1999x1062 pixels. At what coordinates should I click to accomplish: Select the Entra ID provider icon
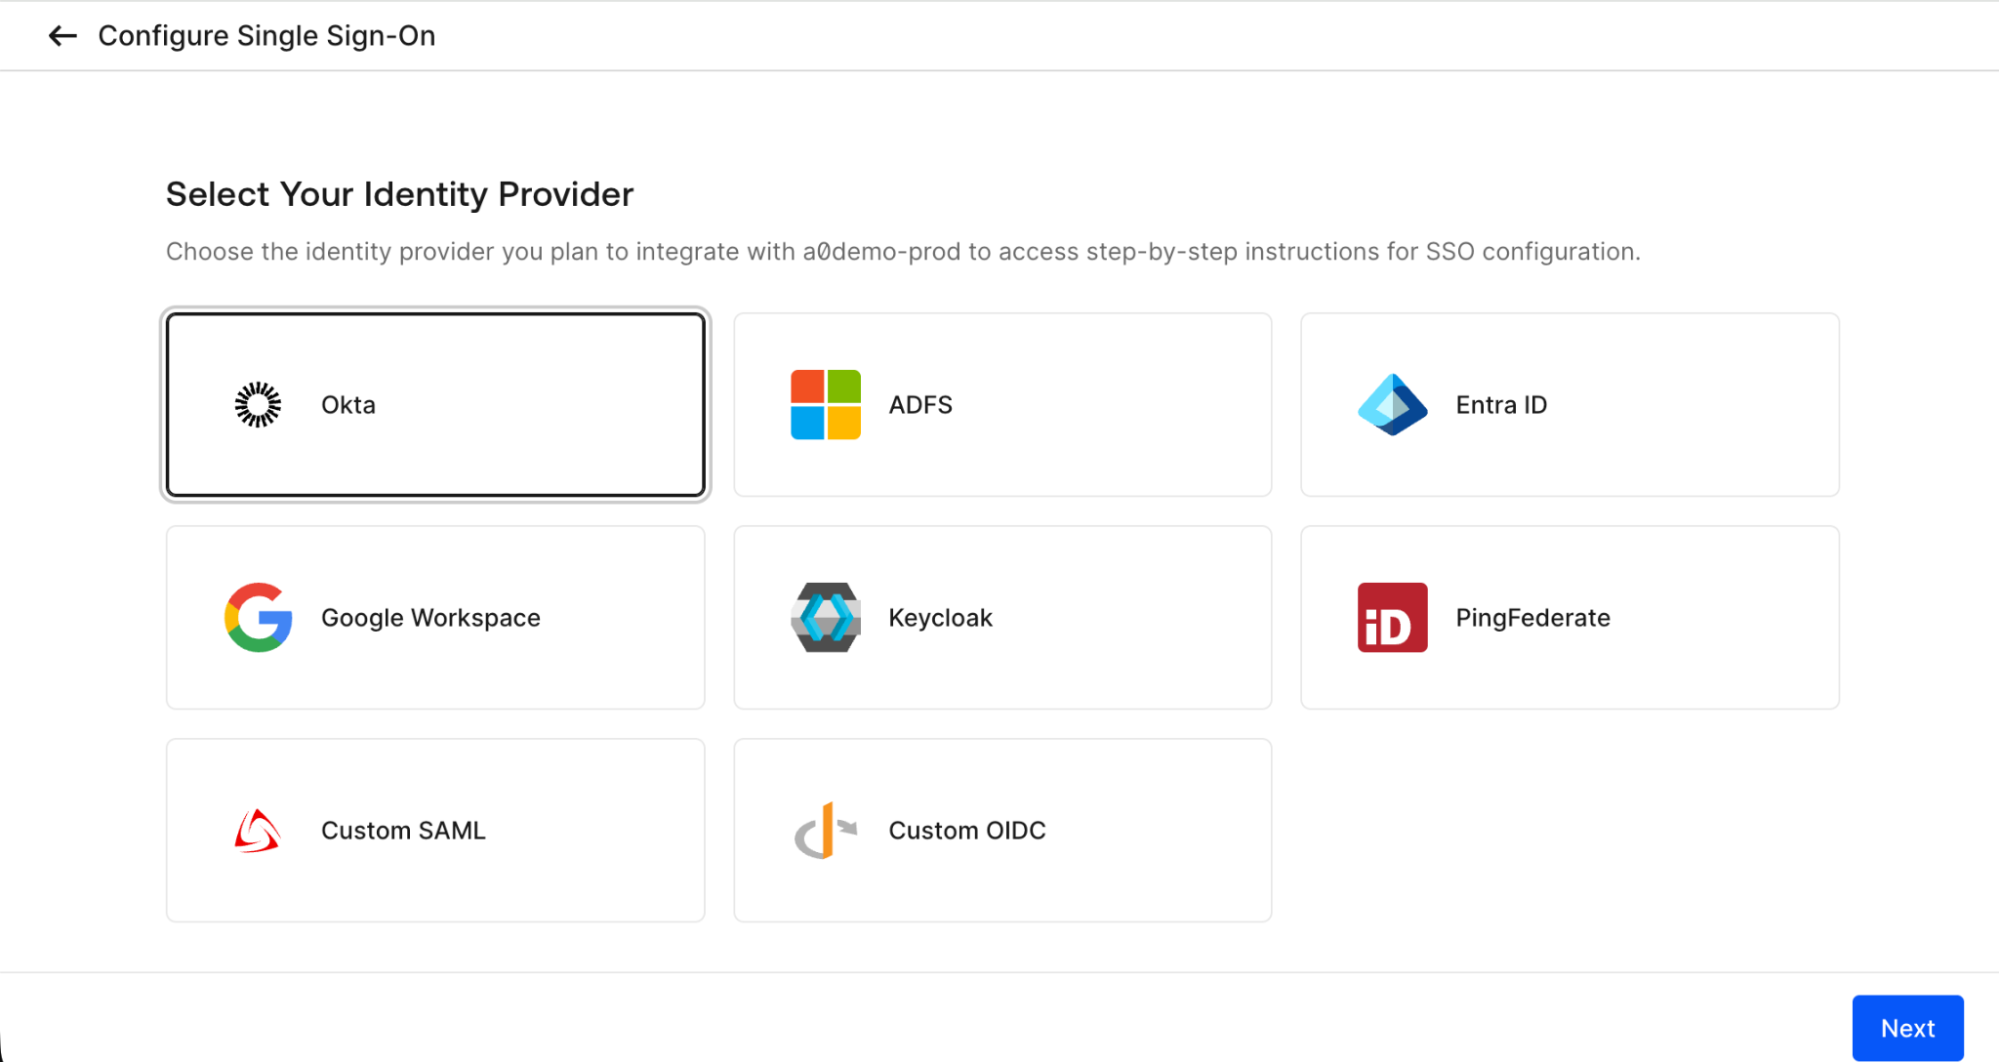point(1391,404)
